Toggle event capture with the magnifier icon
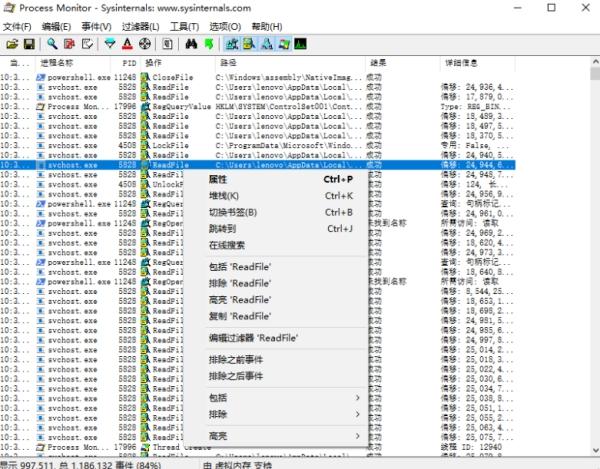Viewport: 600px width, 469px height. tap(52, 44)
